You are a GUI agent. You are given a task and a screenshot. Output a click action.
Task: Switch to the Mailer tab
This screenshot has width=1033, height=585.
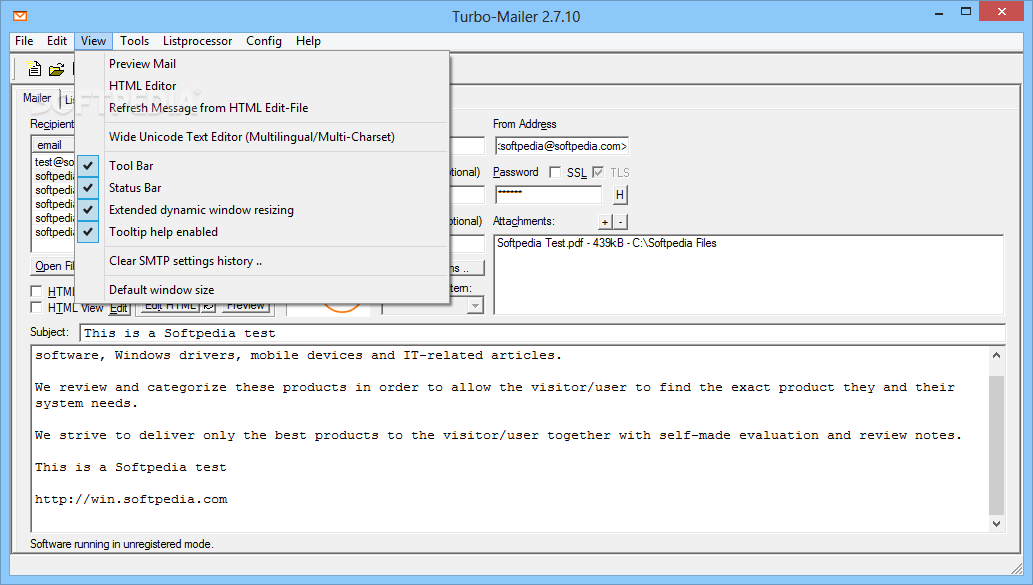click(37, 98)
